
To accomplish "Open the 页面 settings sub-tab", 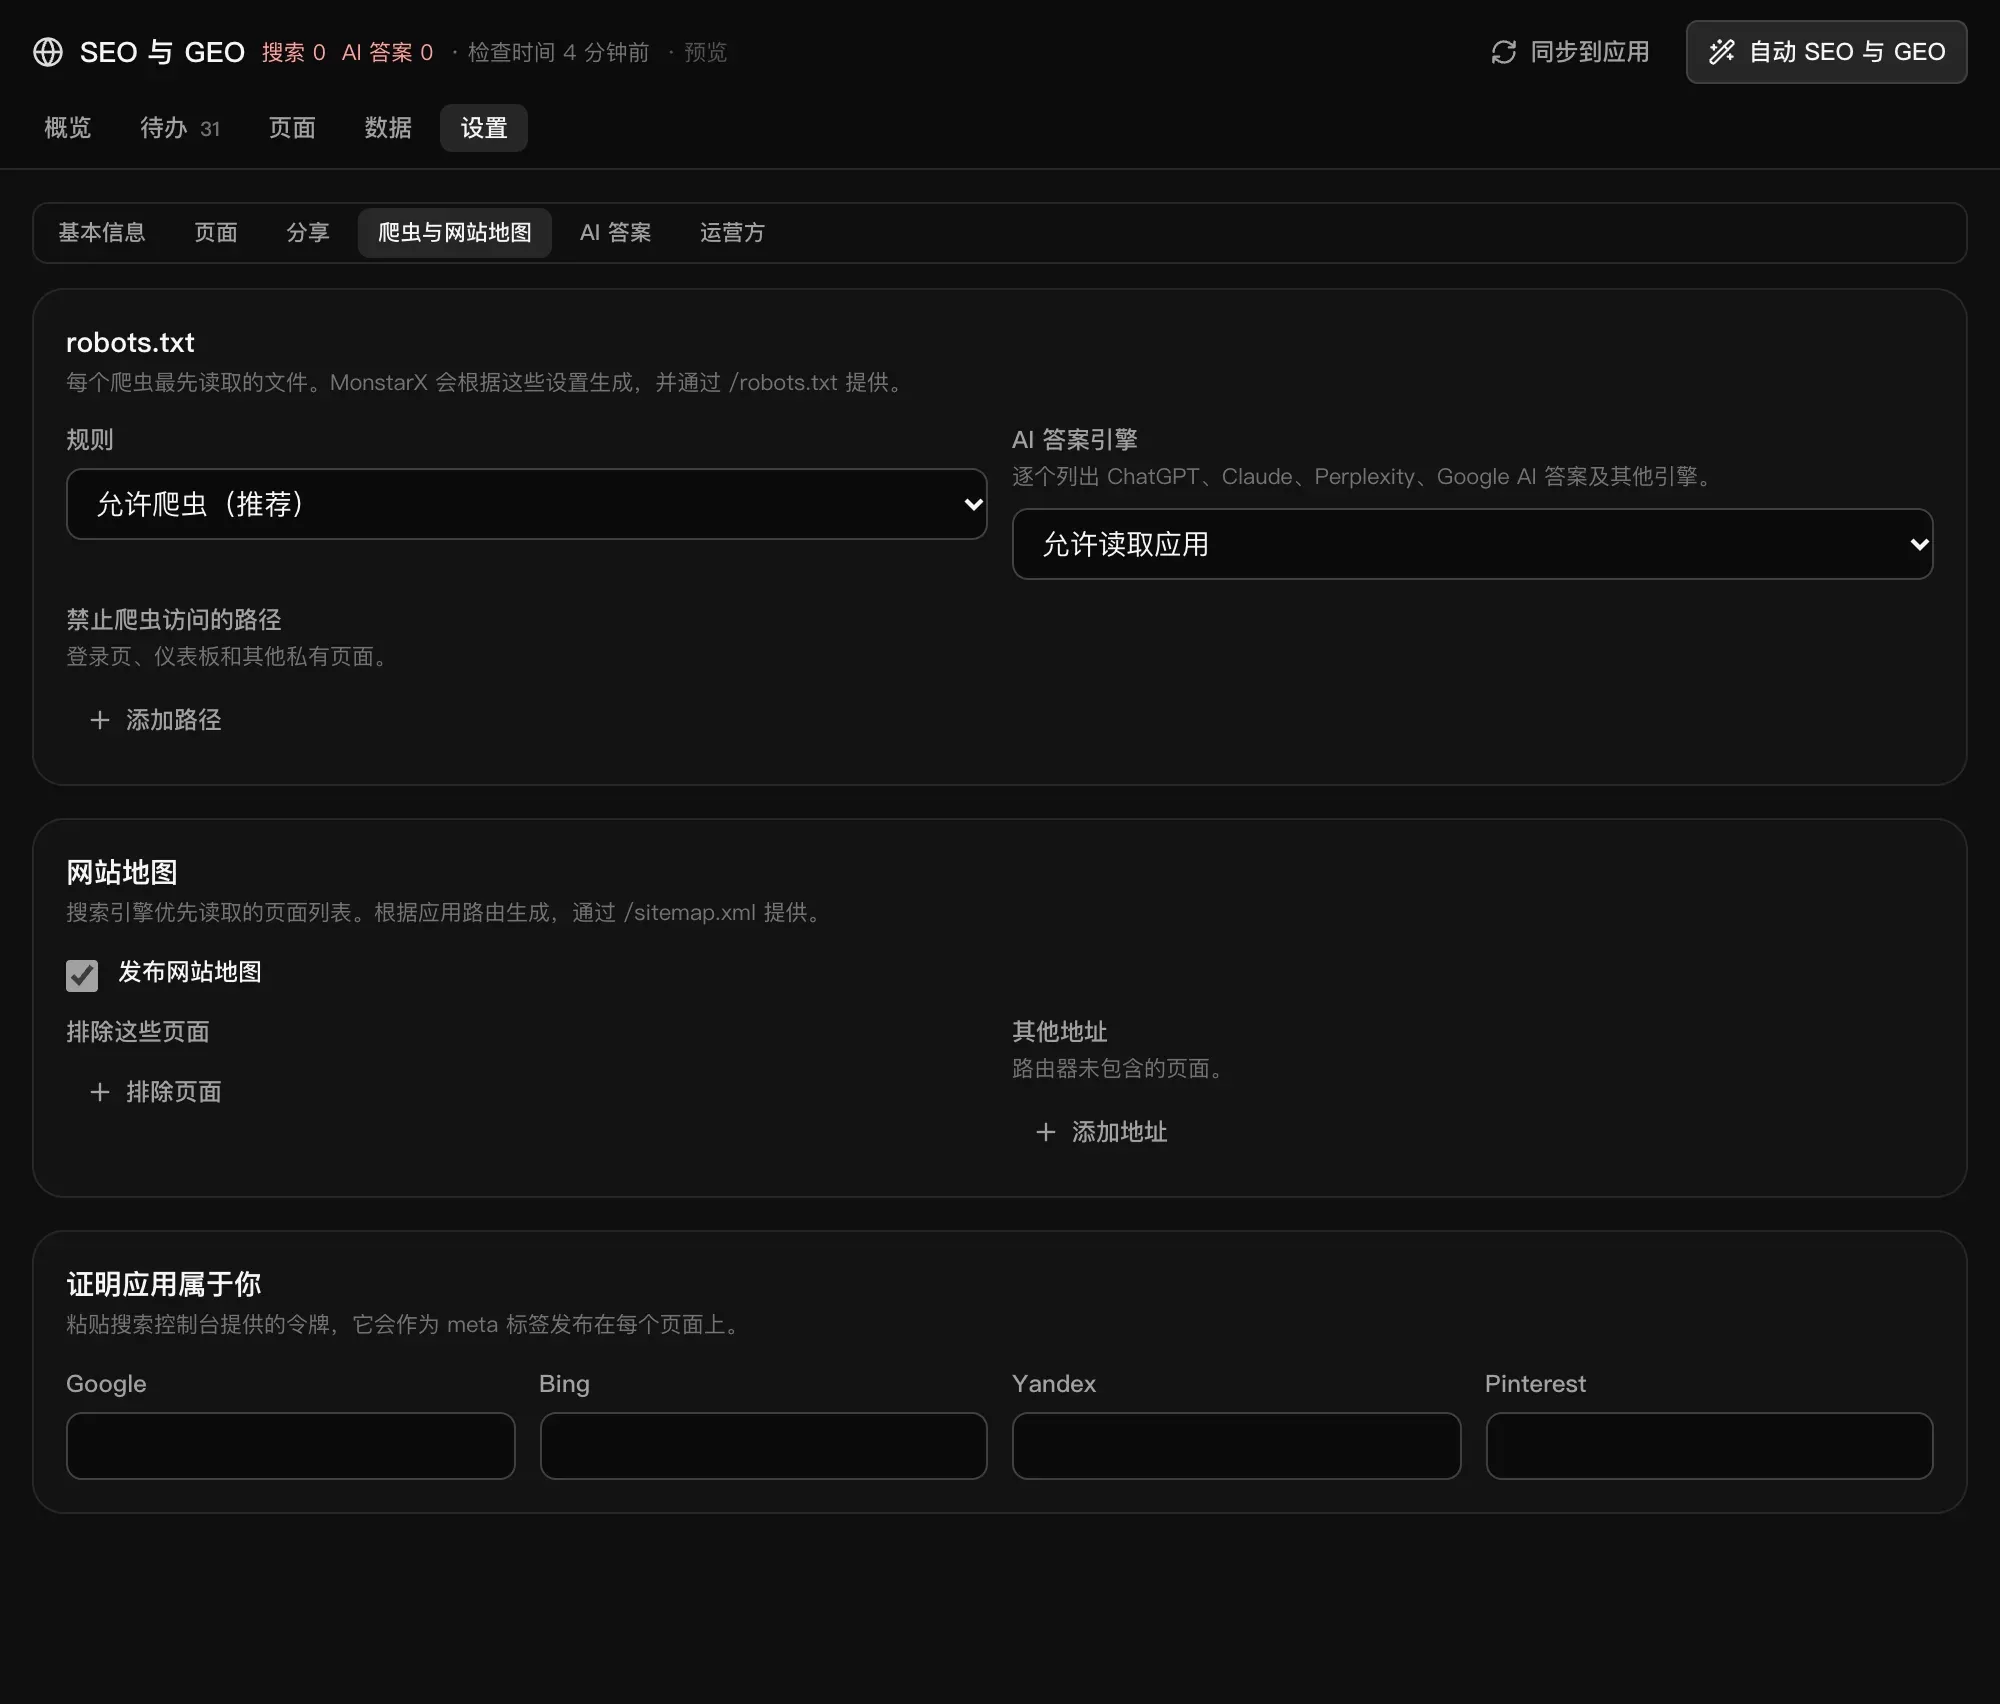I will pos(216,233).
